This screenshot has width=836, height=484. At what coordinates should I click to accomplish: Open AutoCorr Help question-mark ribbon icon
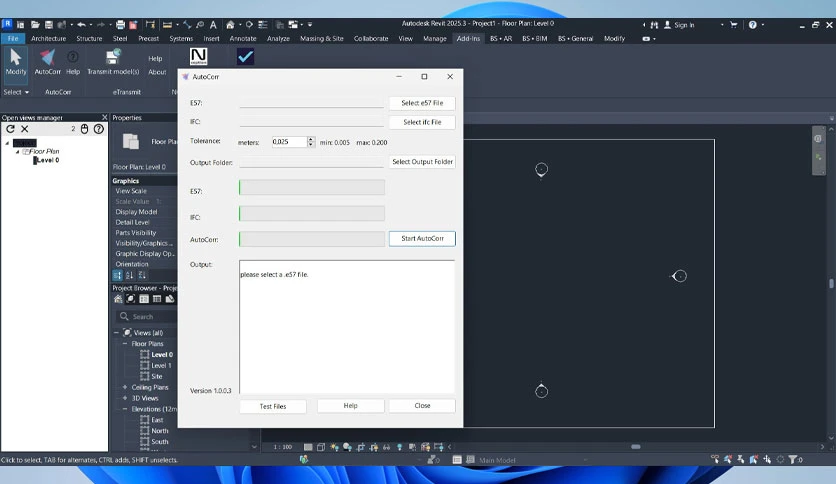(73, 62)
